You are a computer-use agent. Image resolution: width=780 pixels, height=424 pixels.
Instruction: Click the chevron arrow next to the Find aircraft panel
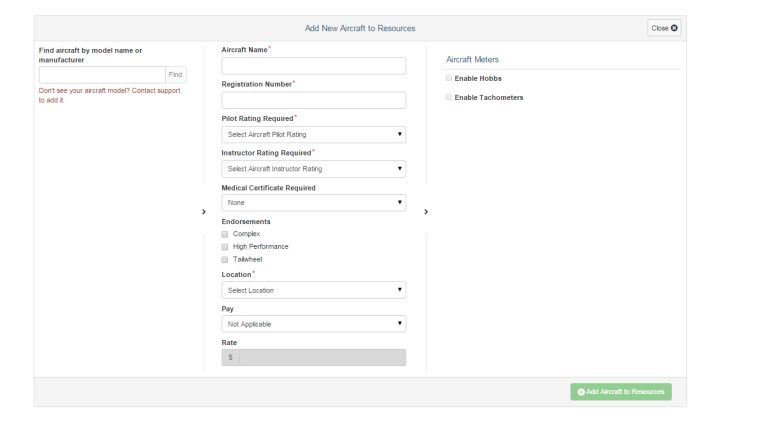pyautogui.click(x=203, y=212)
